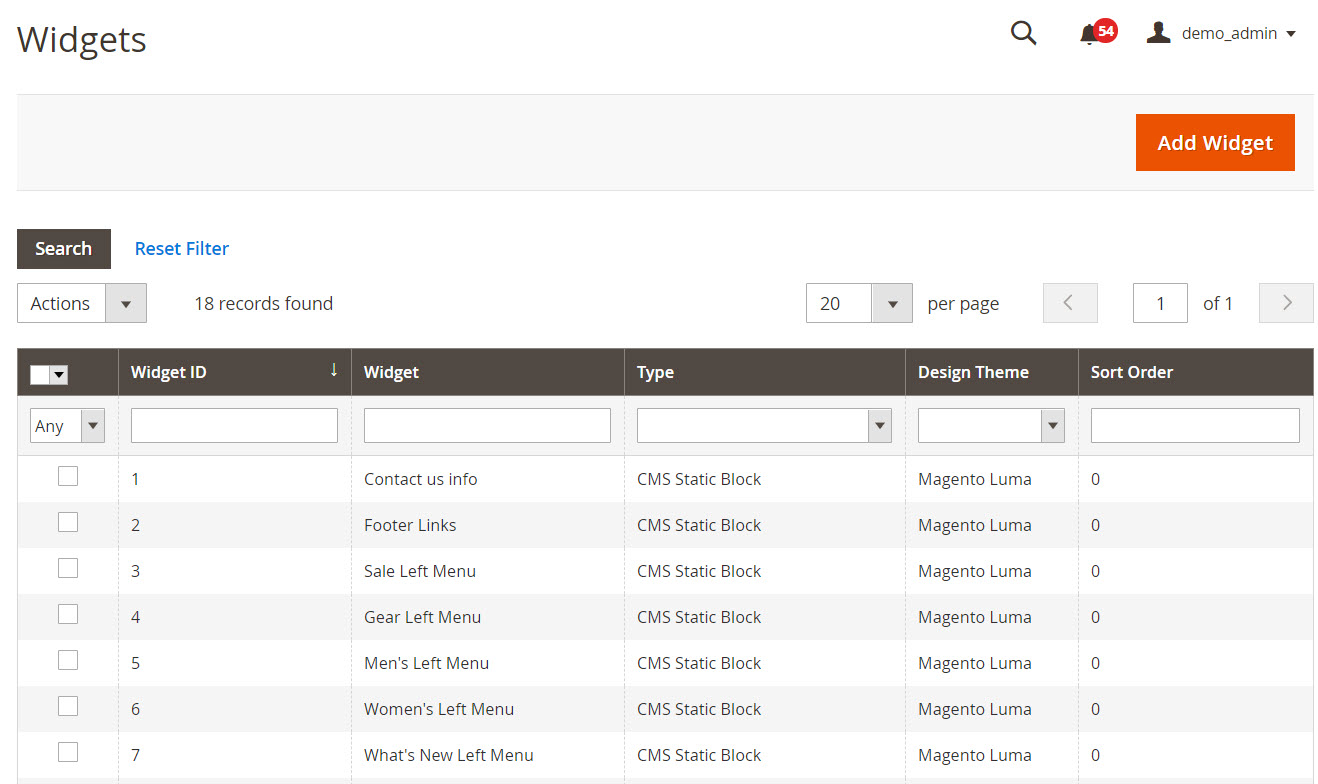Click the Search button

pyautogui.click(x=64, y=249)
